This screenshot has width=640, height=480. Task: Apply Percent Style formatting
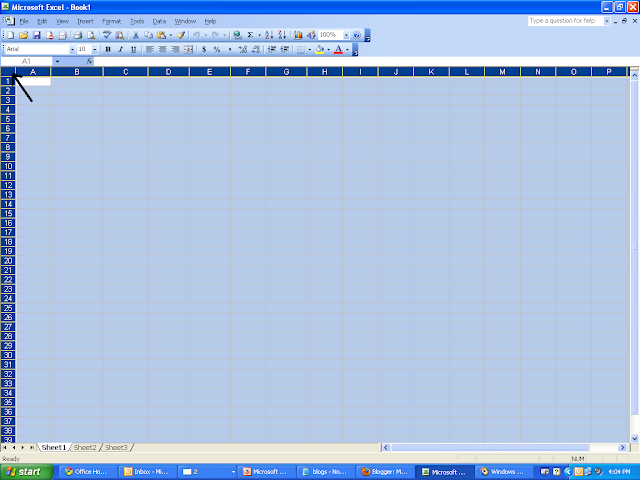pos(217,49)
